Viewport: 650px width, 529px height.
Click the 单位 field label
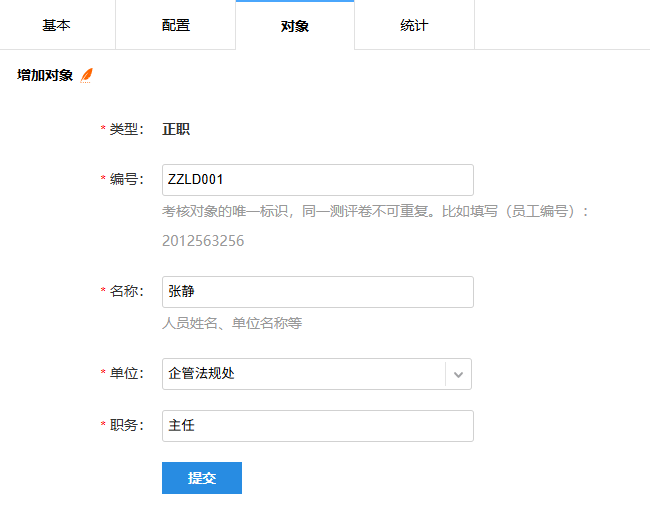126,374
